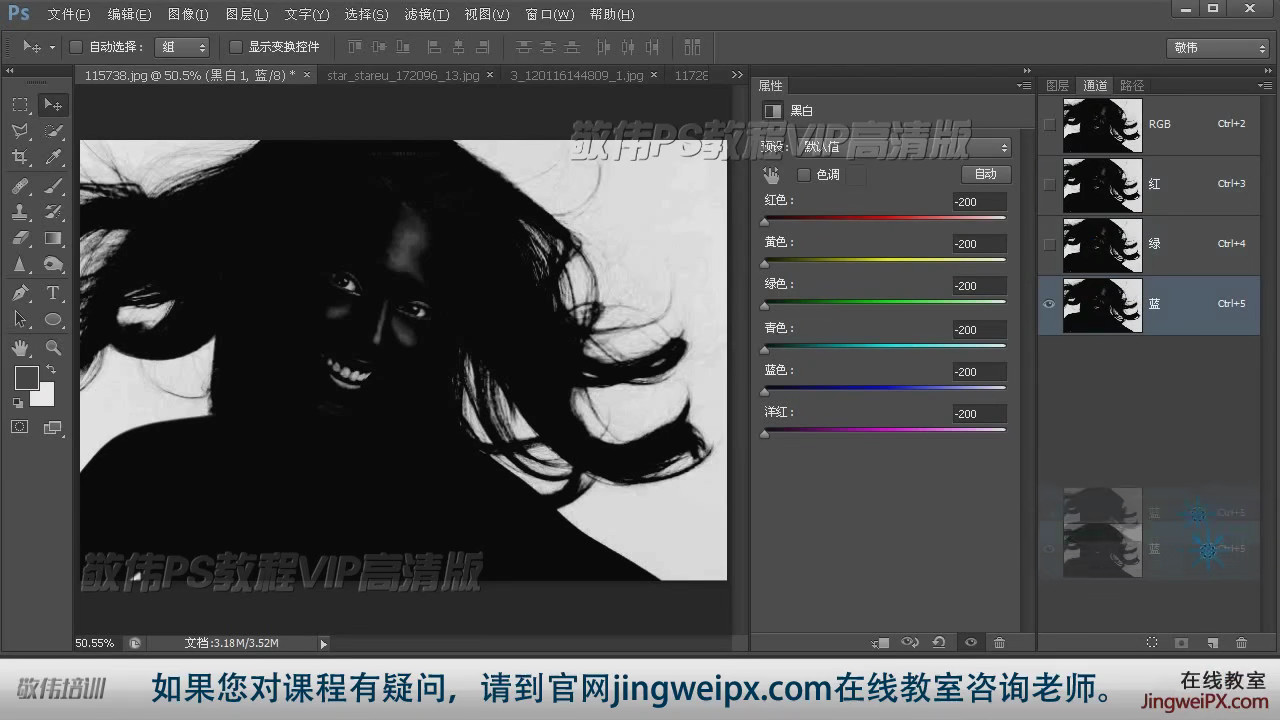The height and width of the screenshot is (720, 1280).
Task: Switch to the 路径 panel tab
Action: (x=1132, y=86)
